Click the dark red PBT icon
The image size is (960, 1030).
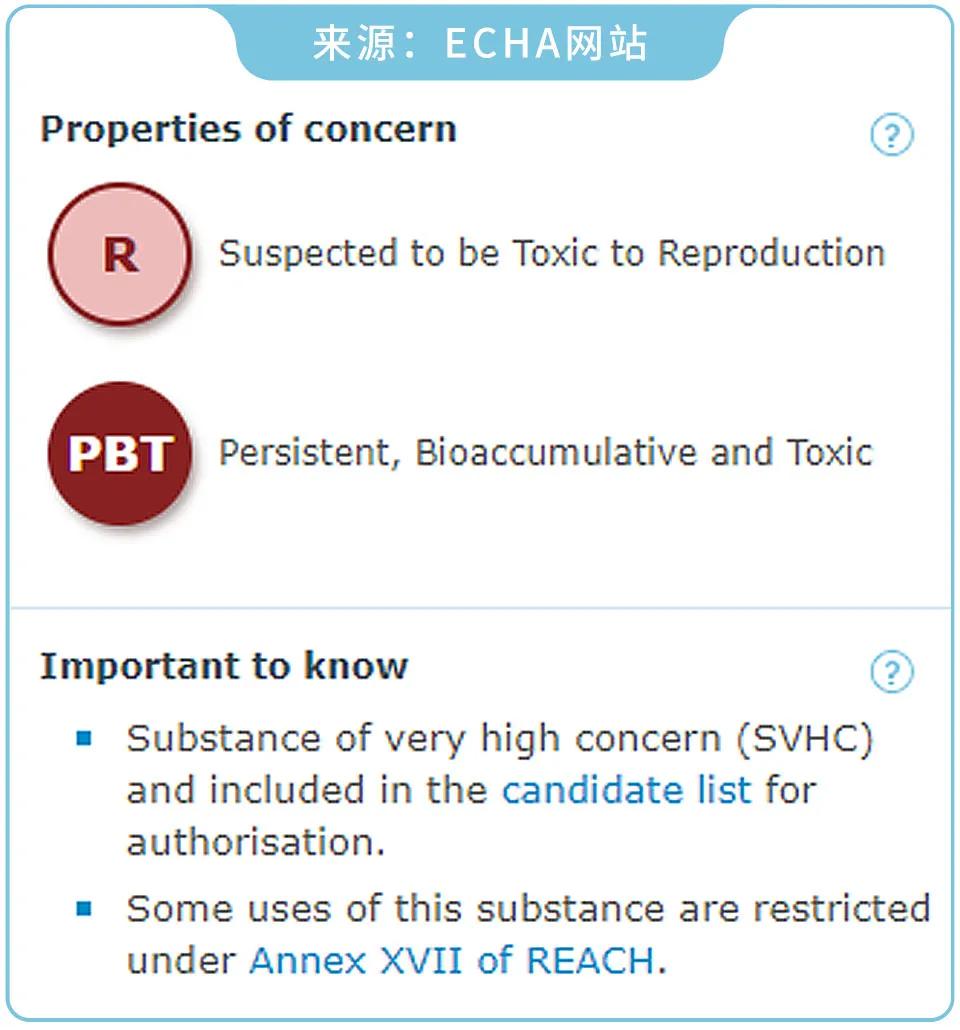click(119, 453)
